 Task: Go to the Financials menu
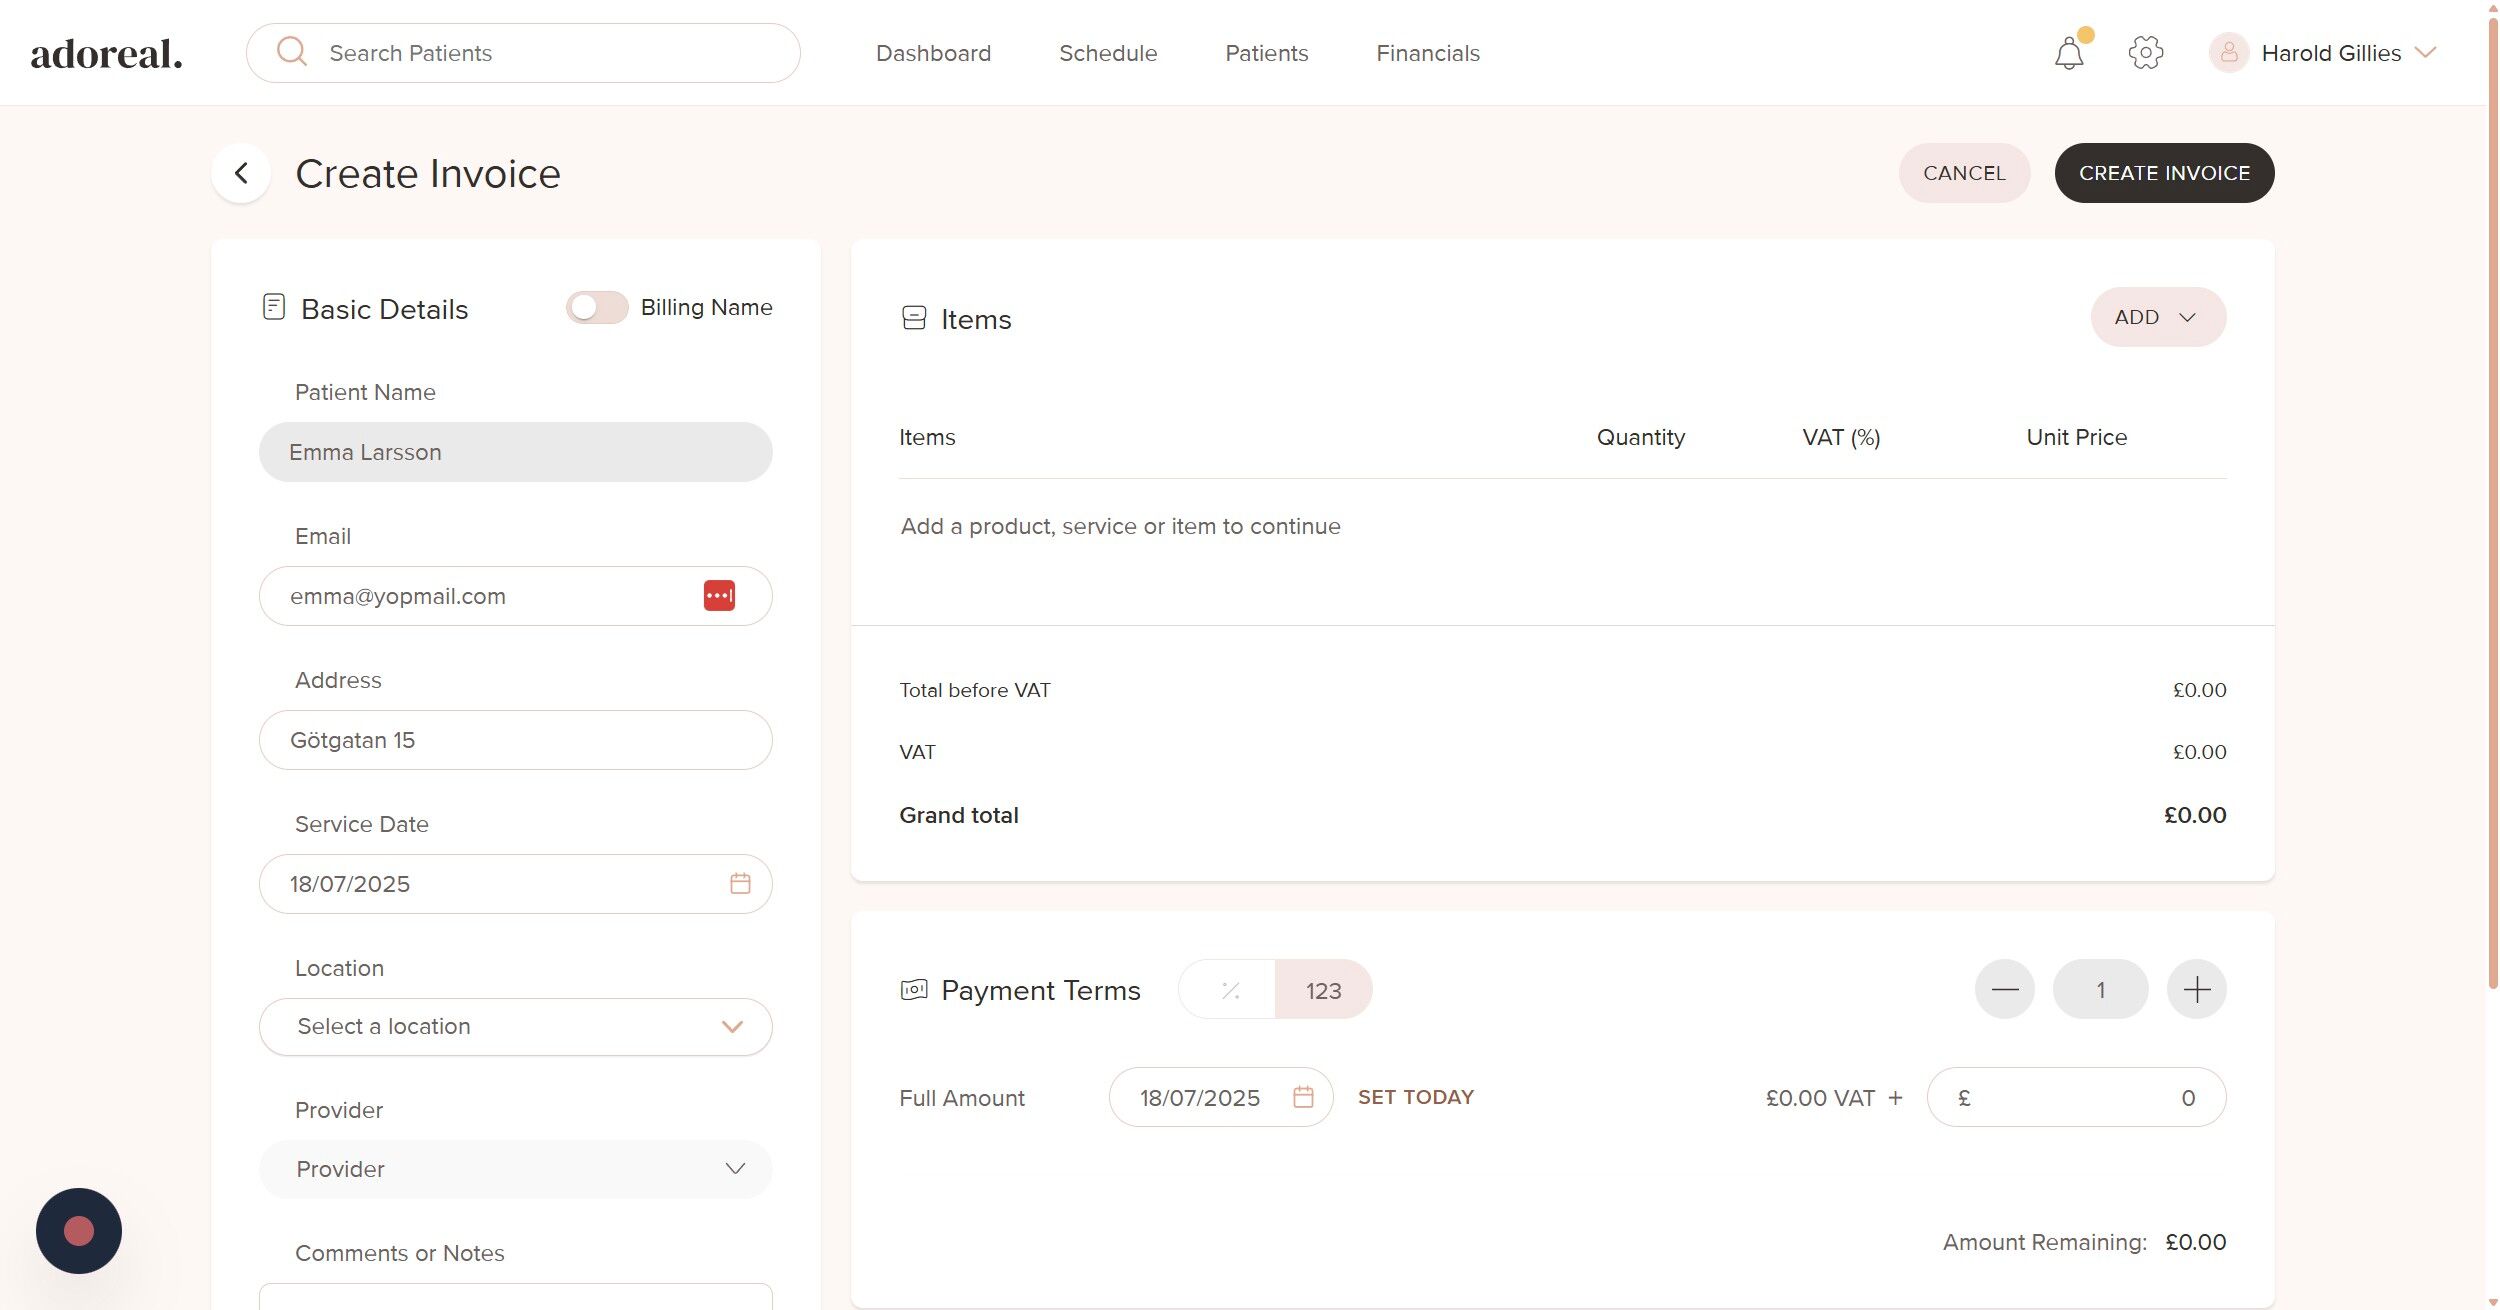click(x=1427, y=53)
